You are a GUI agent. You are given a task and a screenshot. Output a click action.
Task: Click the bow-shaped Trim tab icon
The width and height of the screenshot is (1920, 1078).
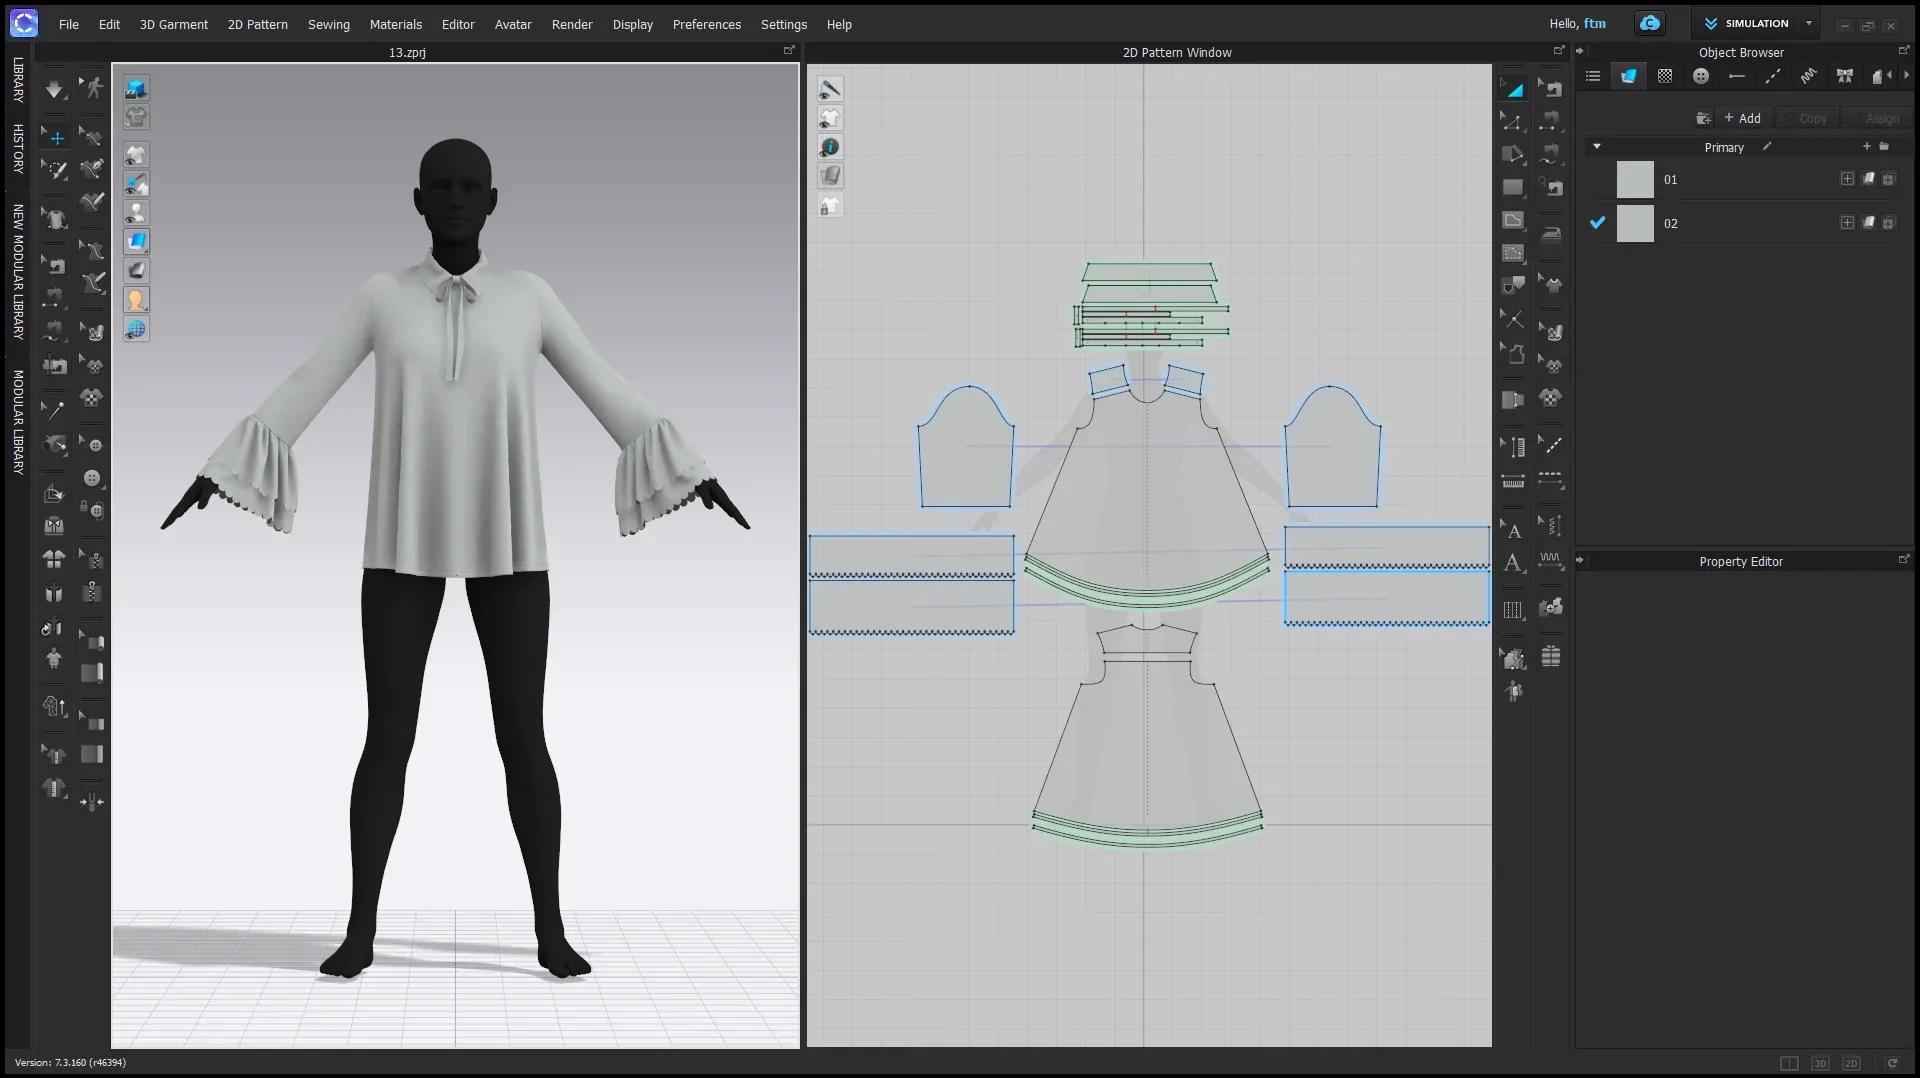point(1844,76)
